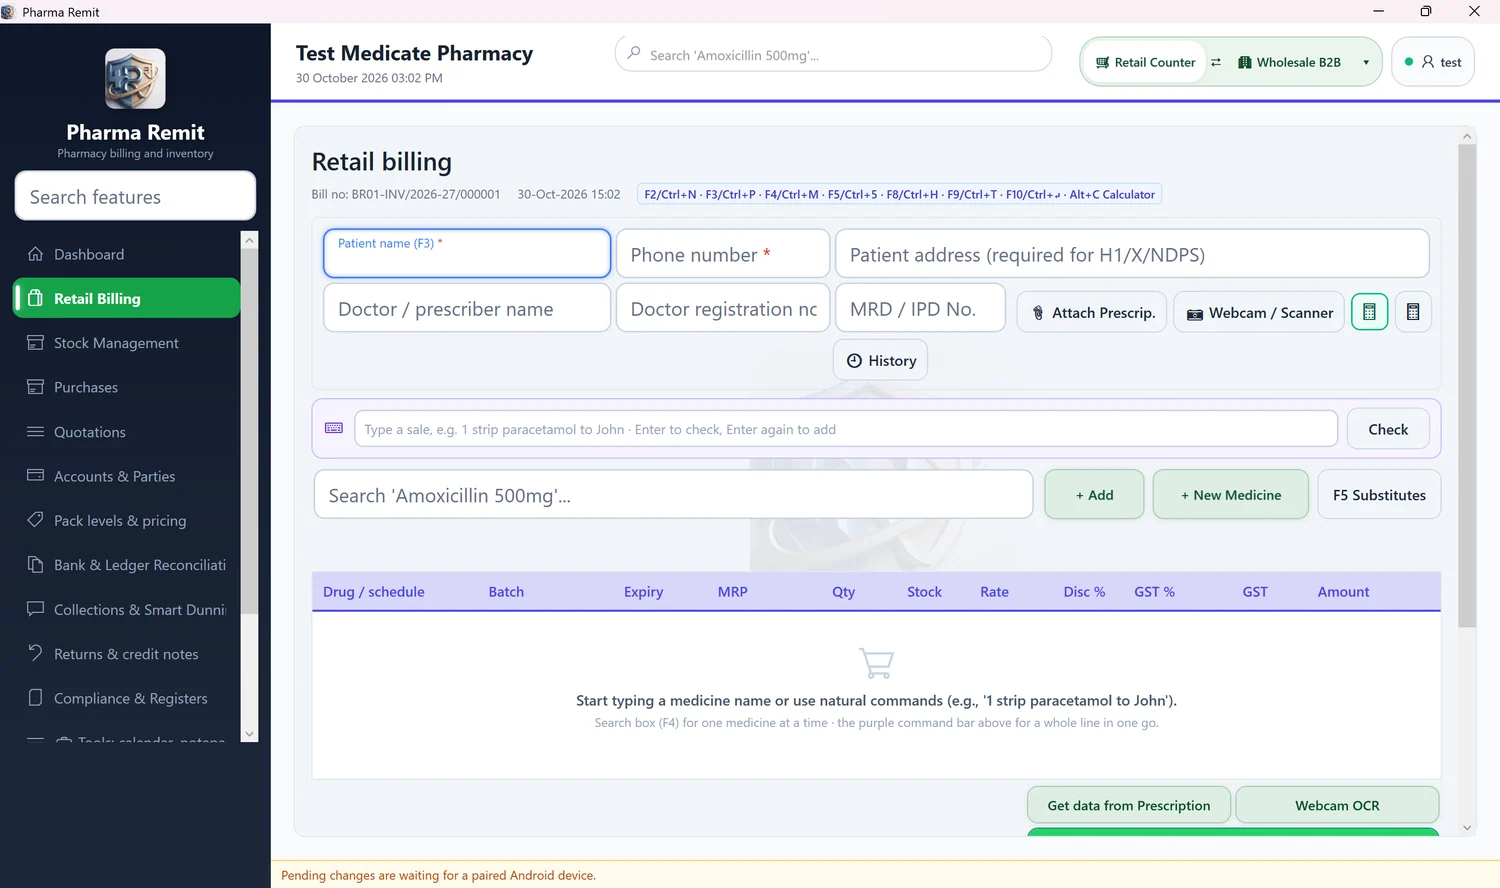Viewport: 1500px width, 888px height.
Task: Open the grey calculator icon beside History row
Action: [1413, 312]
